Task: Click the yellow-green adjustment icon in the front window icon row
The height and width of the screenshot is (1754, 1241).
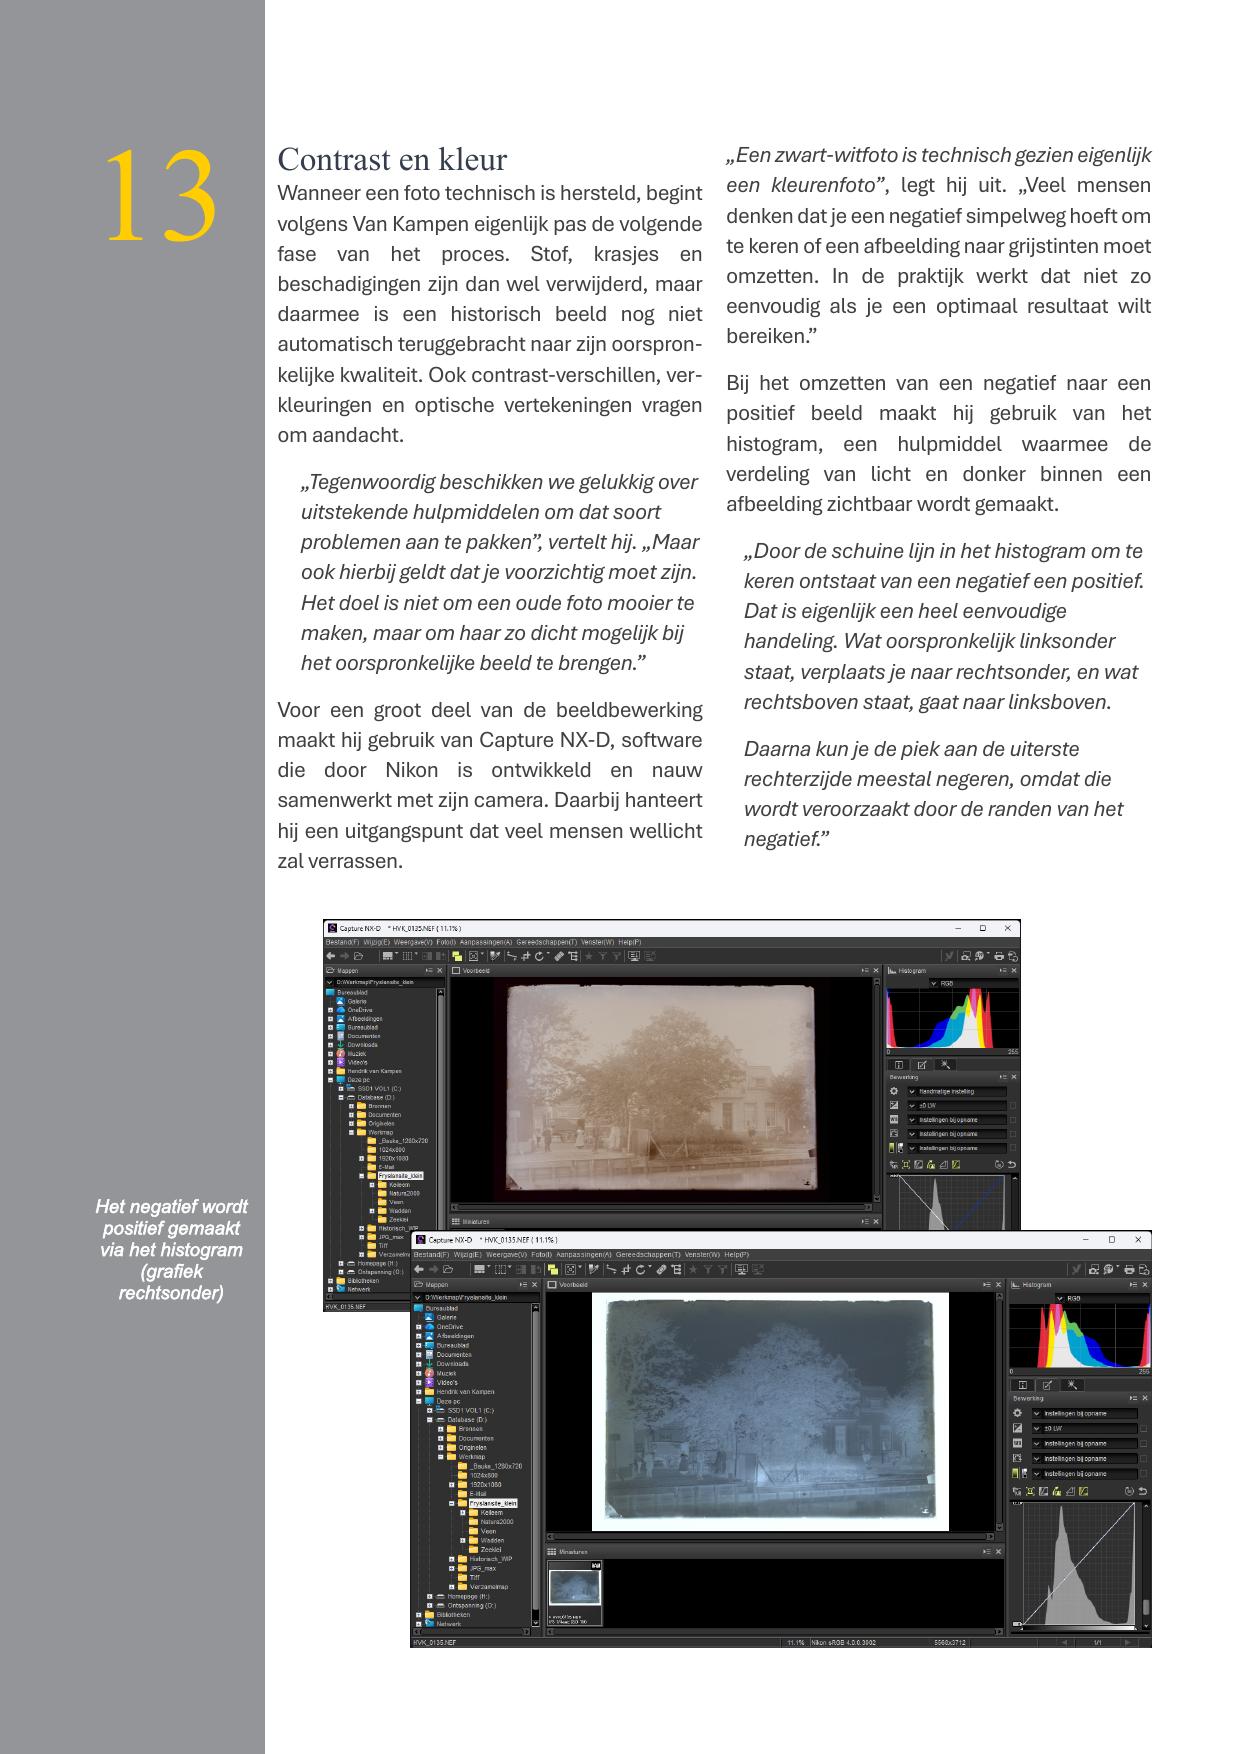Action: point(1083,1491)
